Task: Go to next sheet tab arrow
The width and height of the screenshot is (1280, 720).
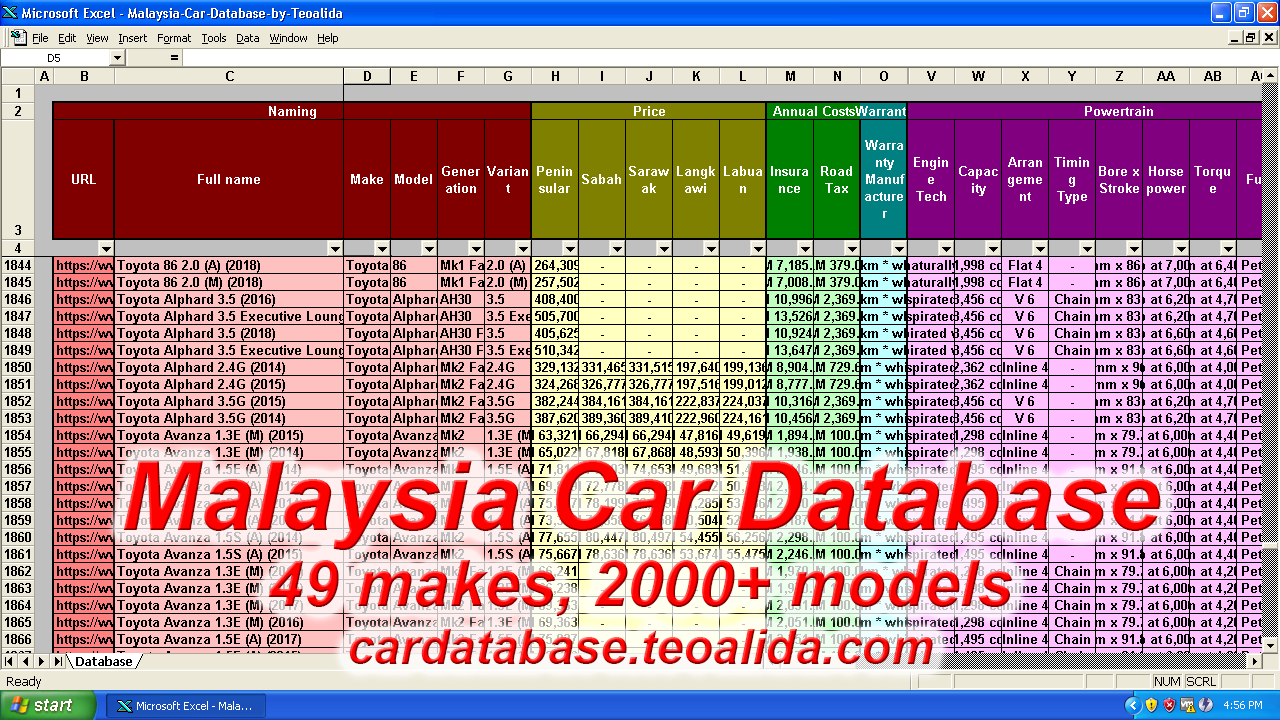Action: (40, 661)
